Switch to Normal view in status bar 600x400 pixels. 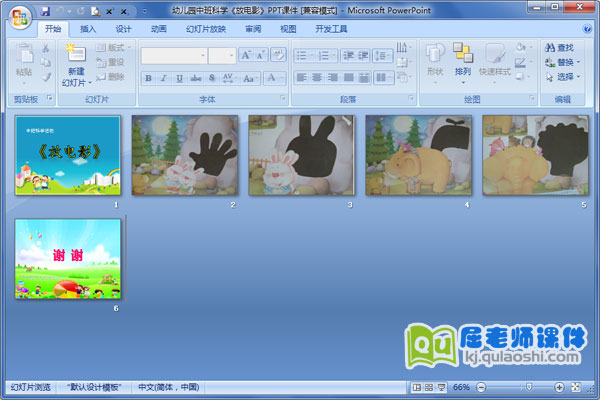click(x=416, y=387)
